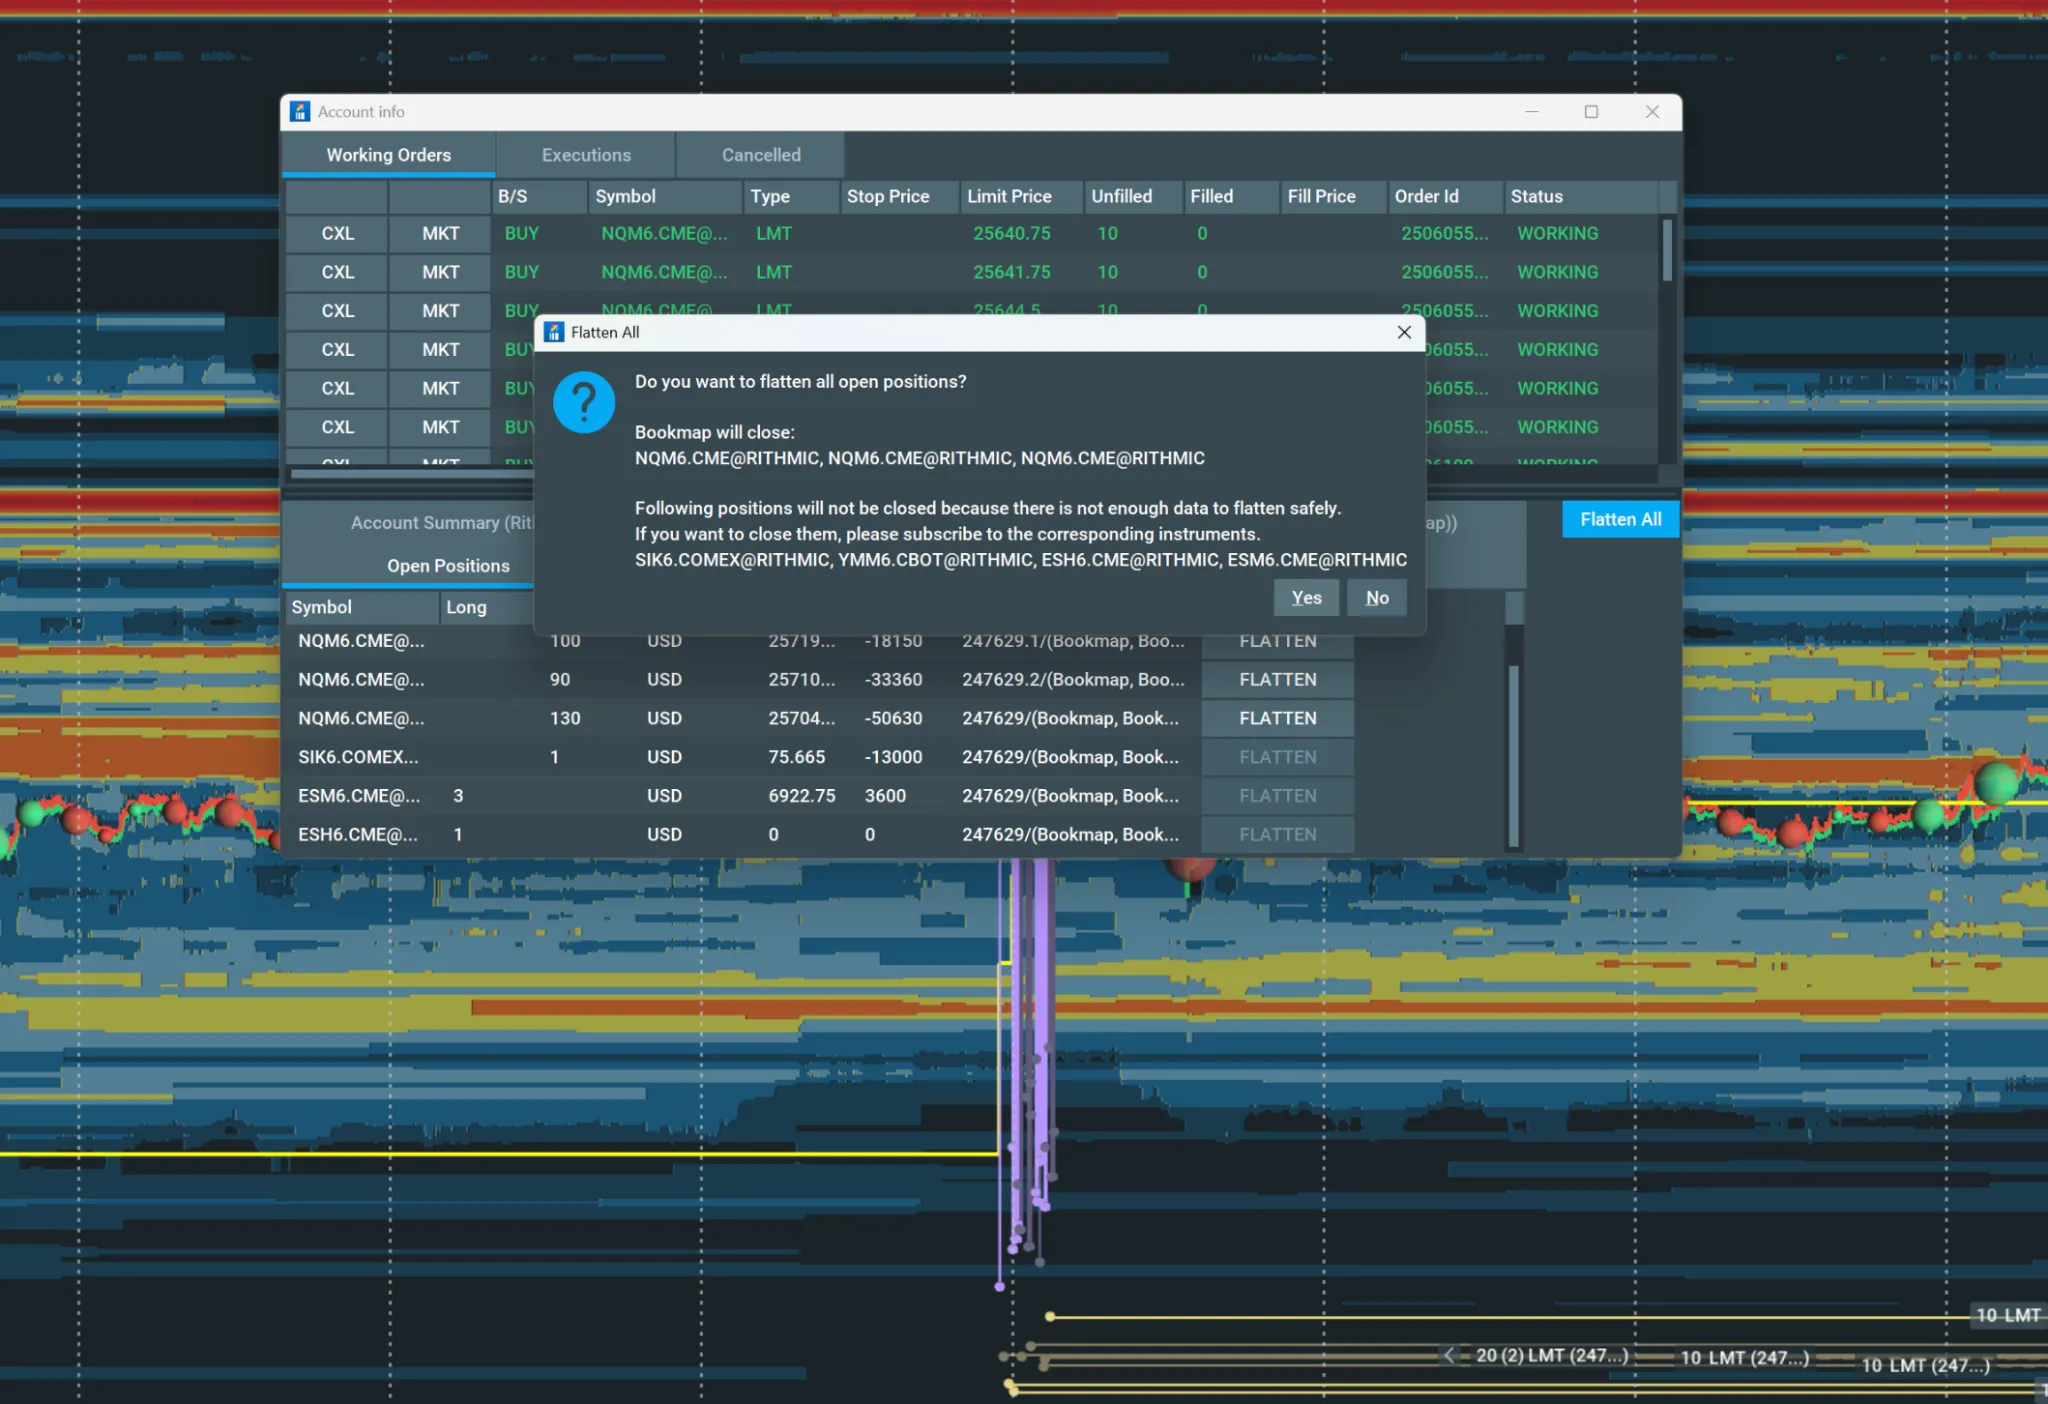Select the ESH6.CME position row symbol
Viewport: 2048px width, 1404px height.
click(358, 835)
